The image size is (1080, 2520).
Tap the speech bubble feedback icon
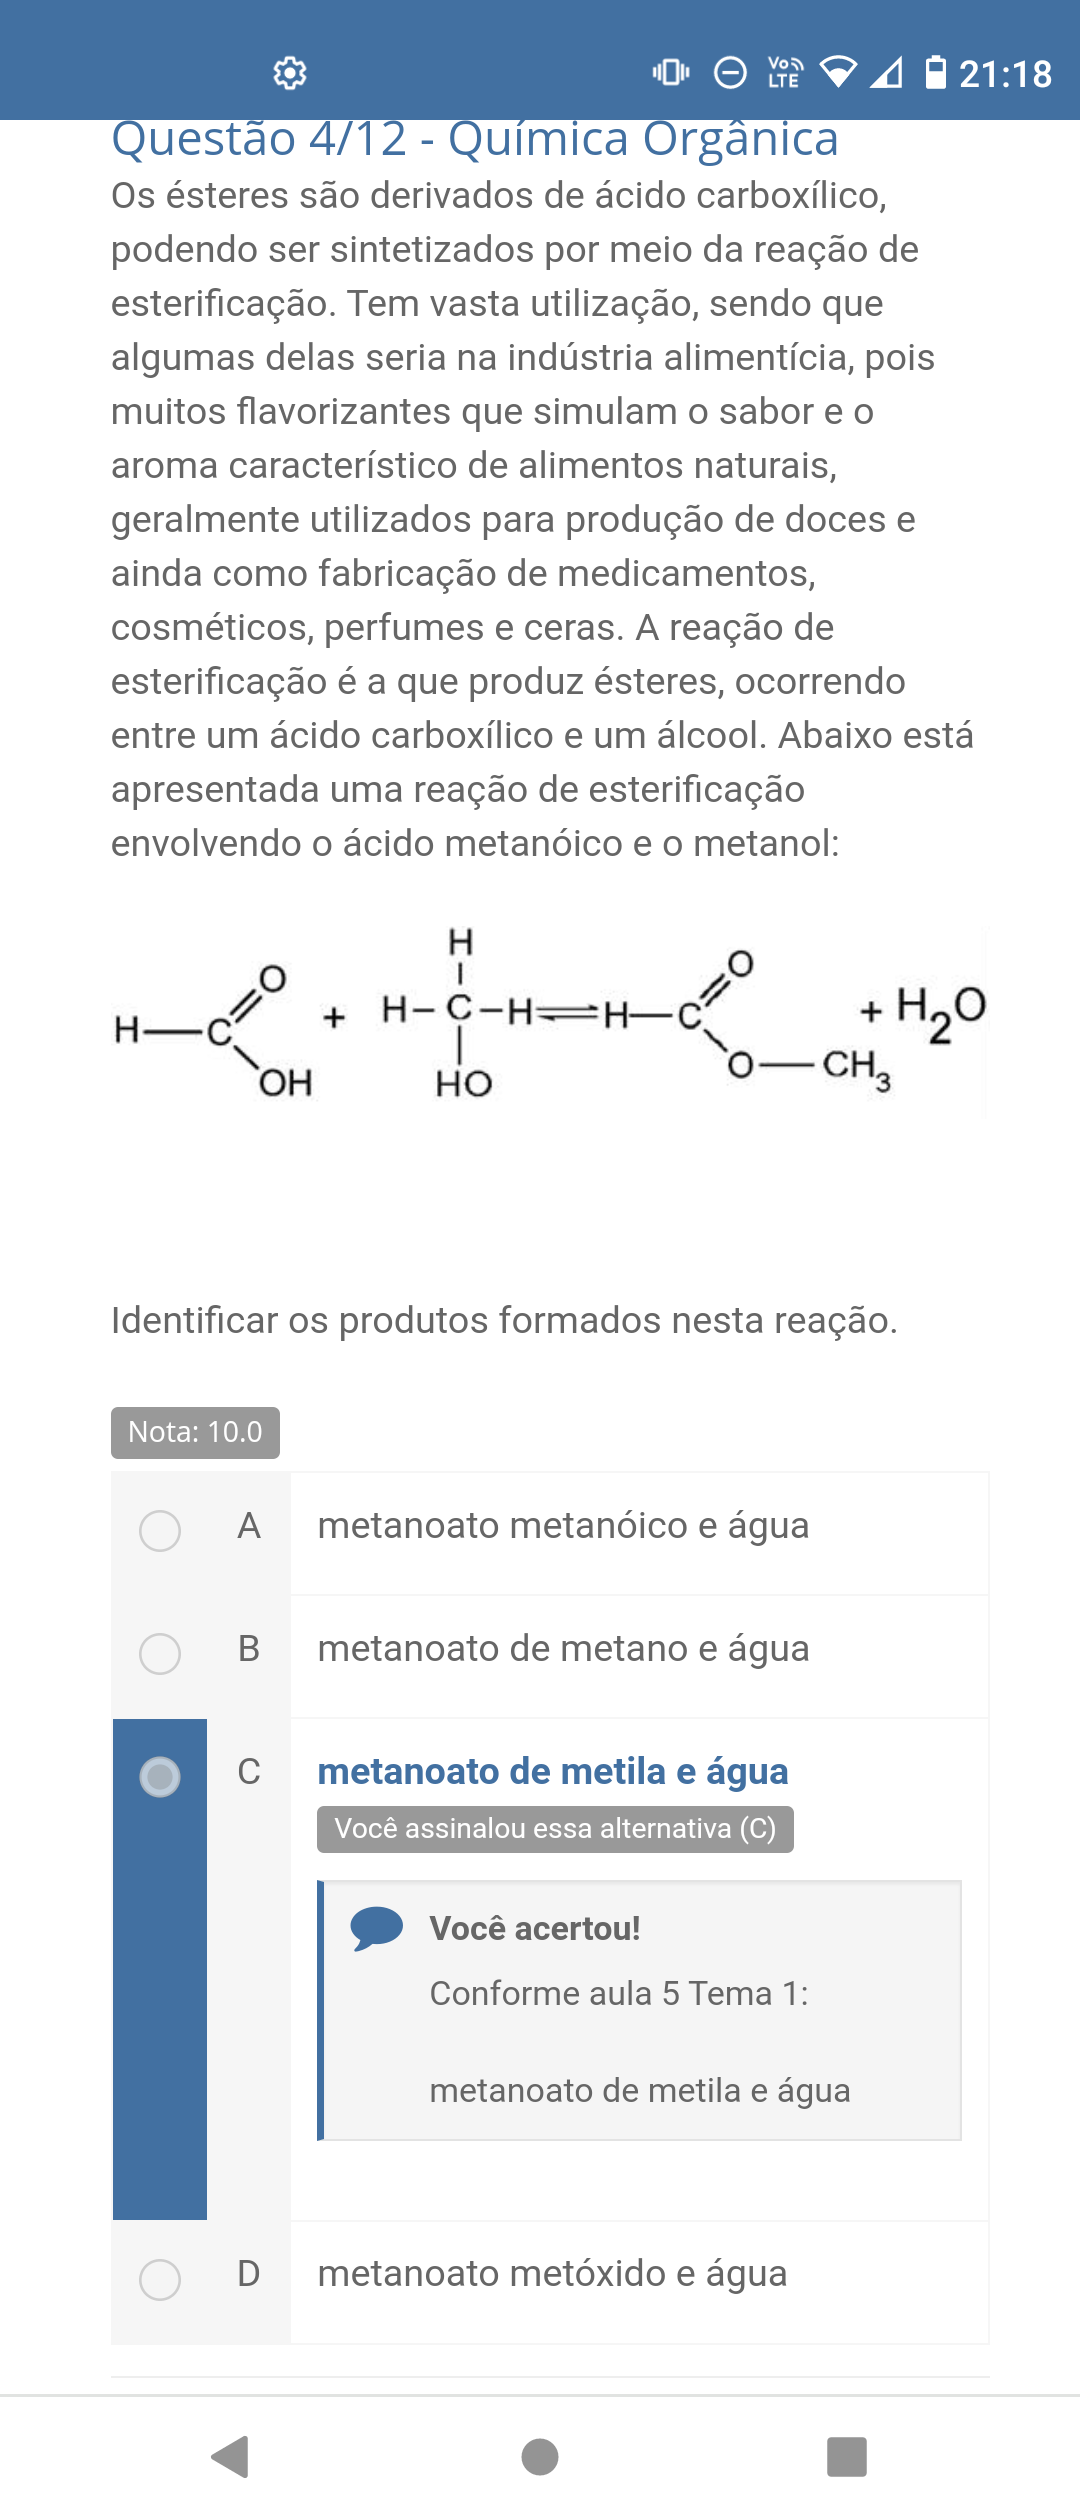[376, 1929]
